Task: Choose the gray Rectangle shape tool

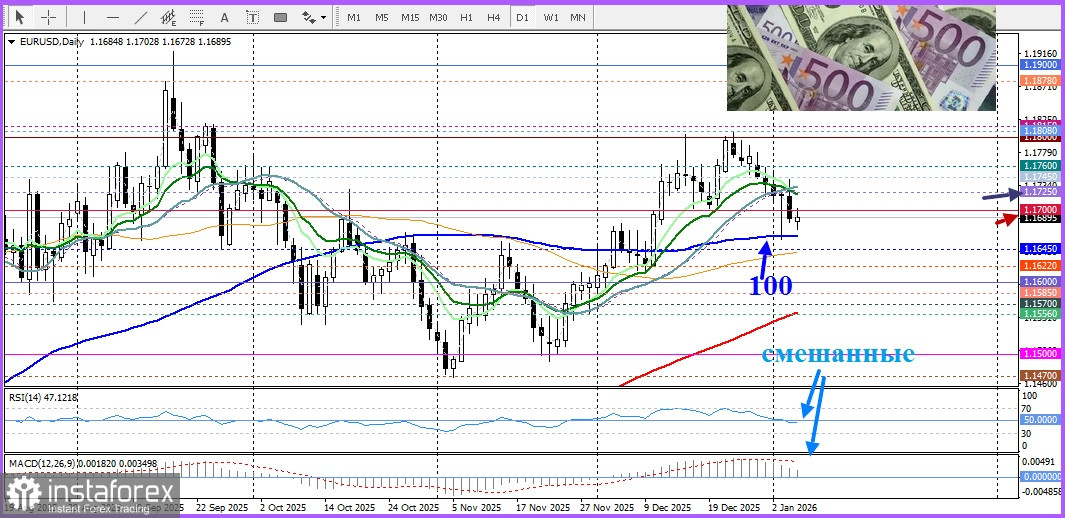Action: [x=281, y=17]
